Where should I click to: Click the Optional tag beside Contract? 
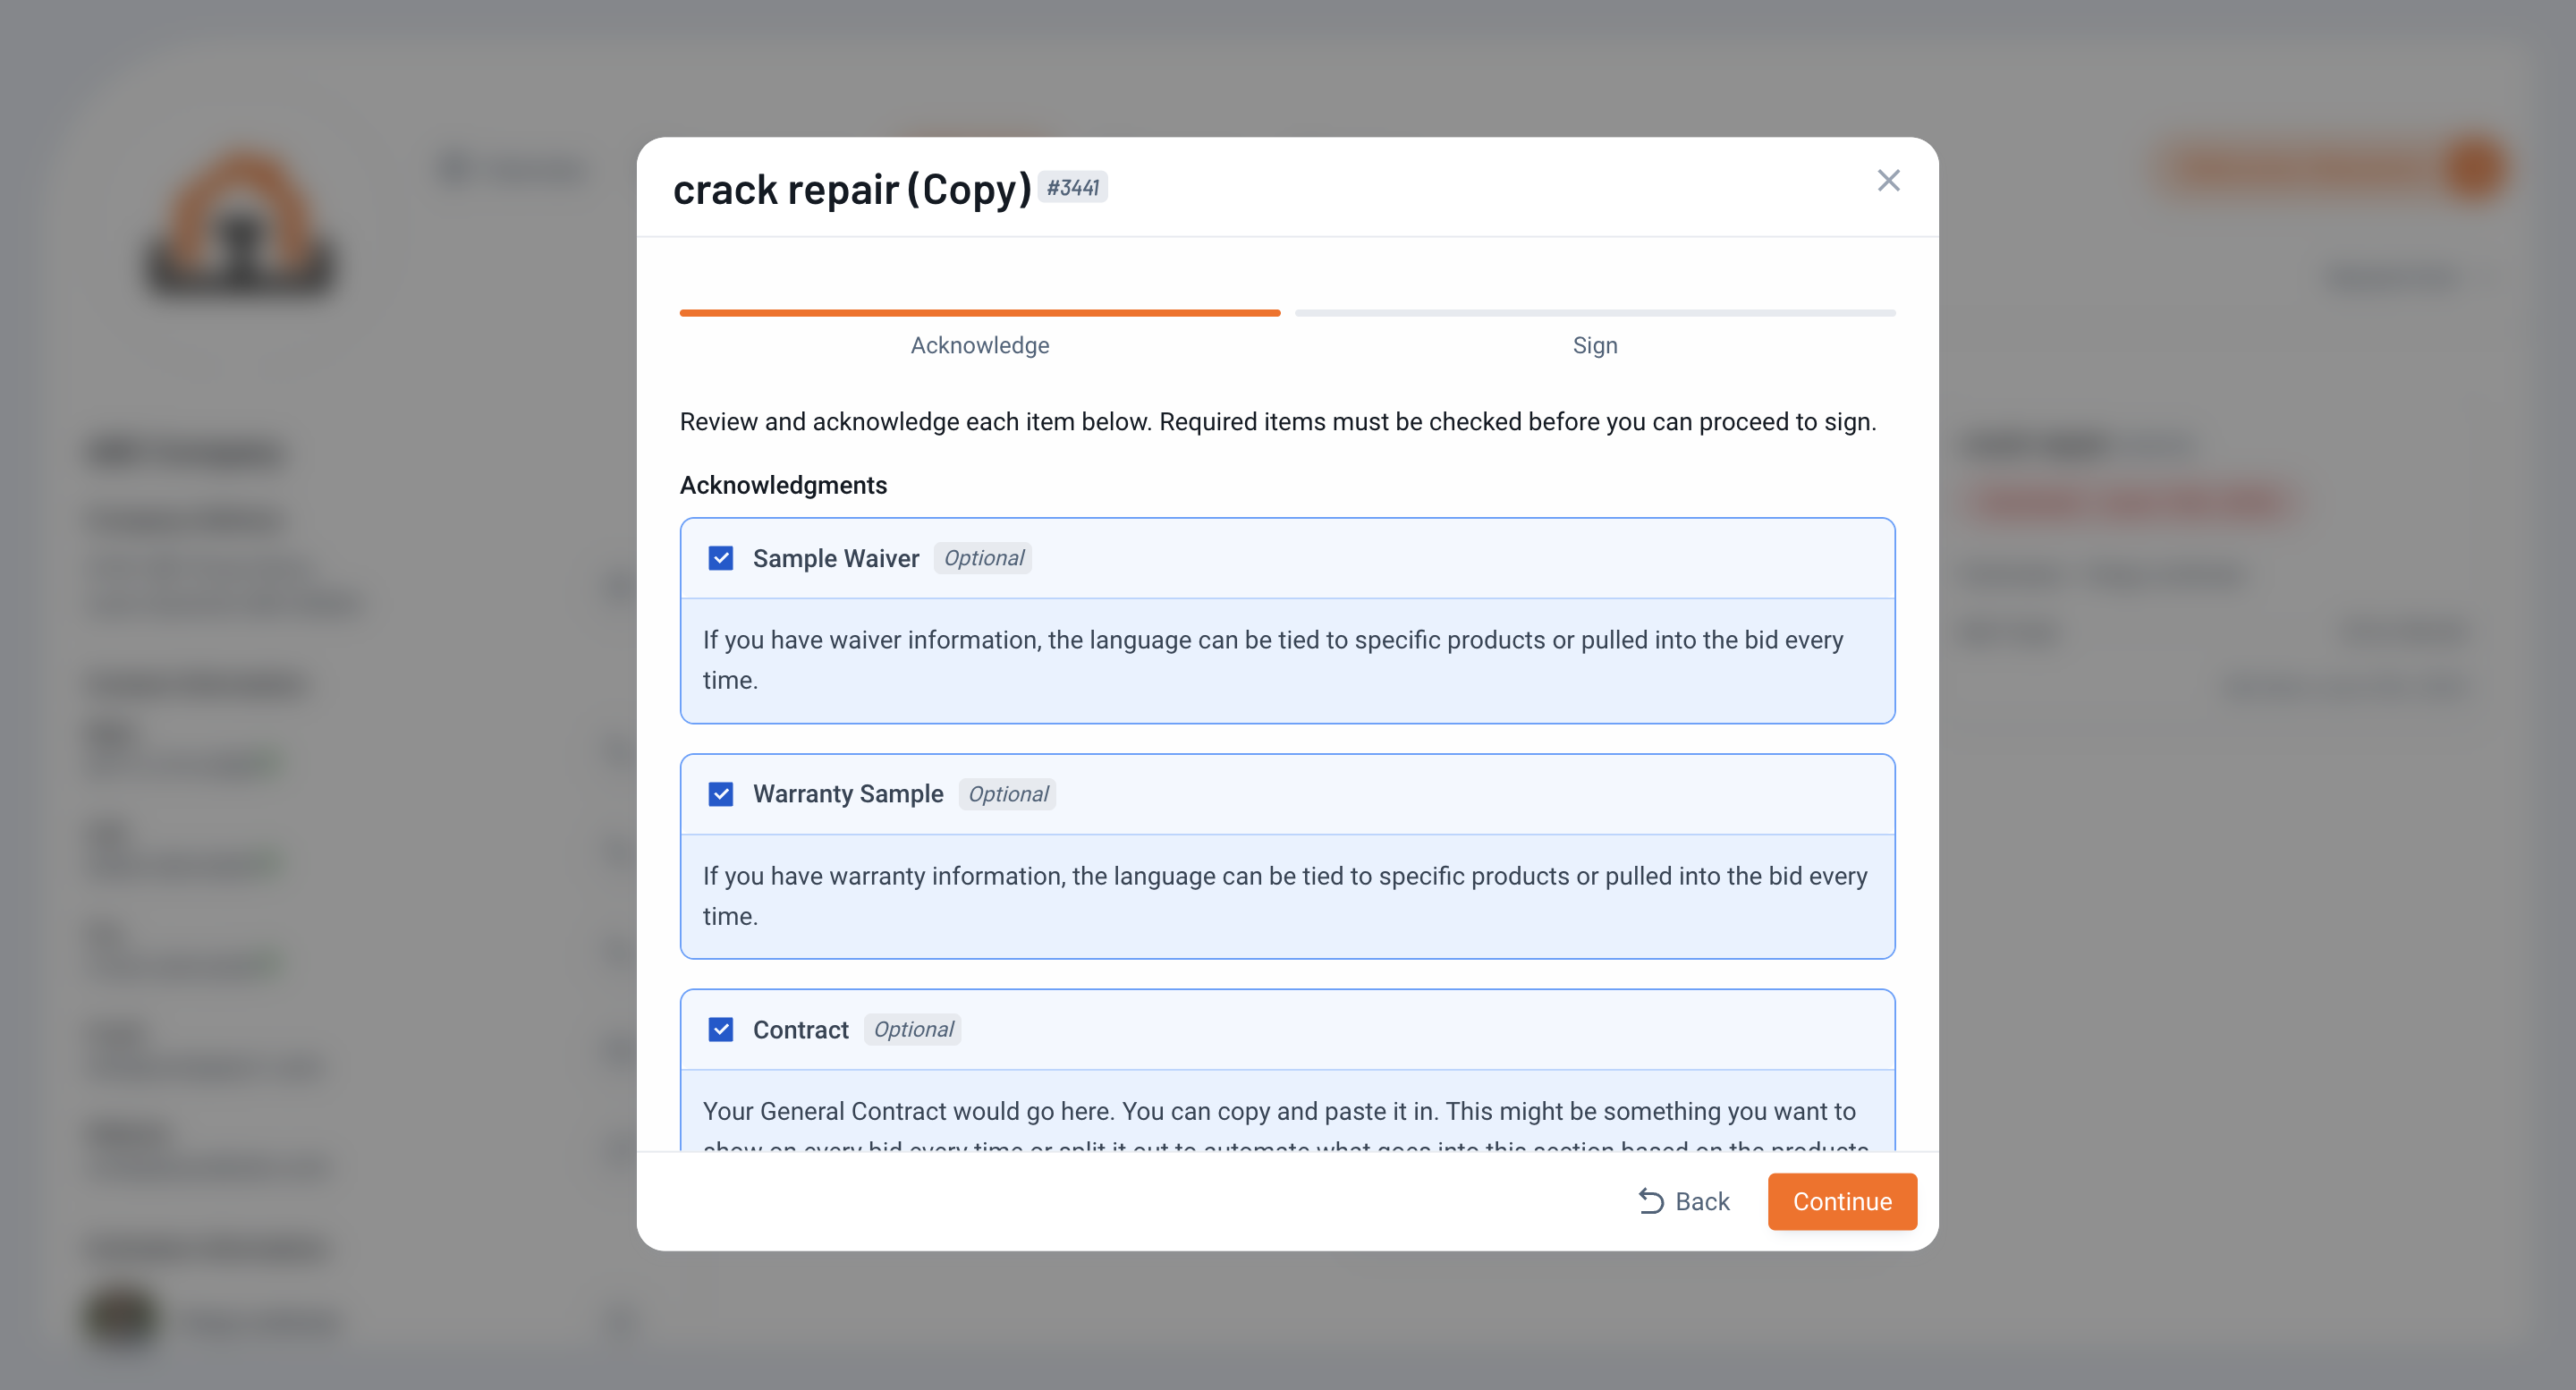tap(913, 1029)
